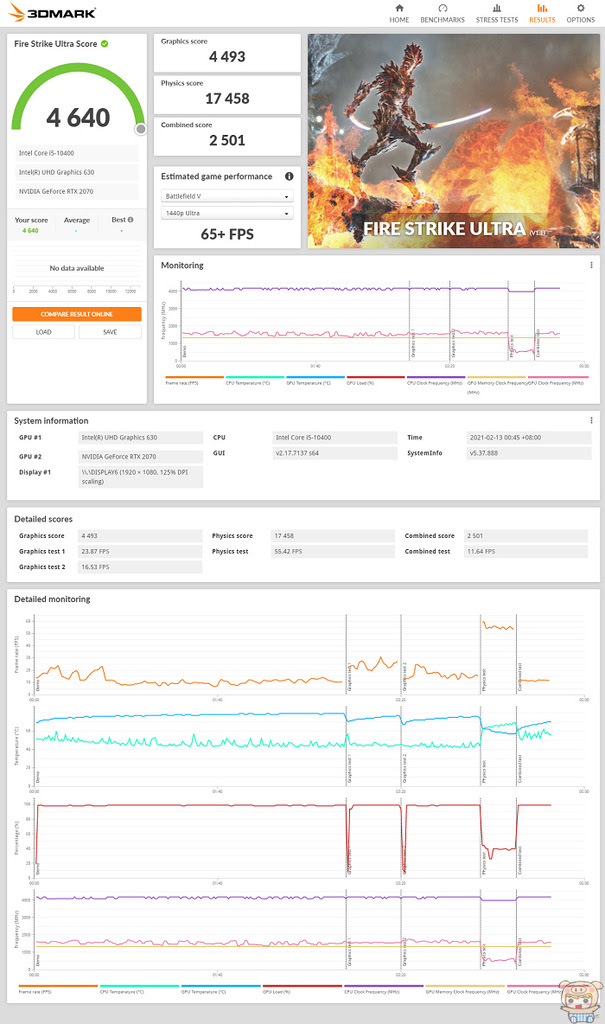This screenshot has height=1024, width=605.
Task: Click the green validated checkmark beside Fire Strike Ultra Score
Action: coord(105,44)
